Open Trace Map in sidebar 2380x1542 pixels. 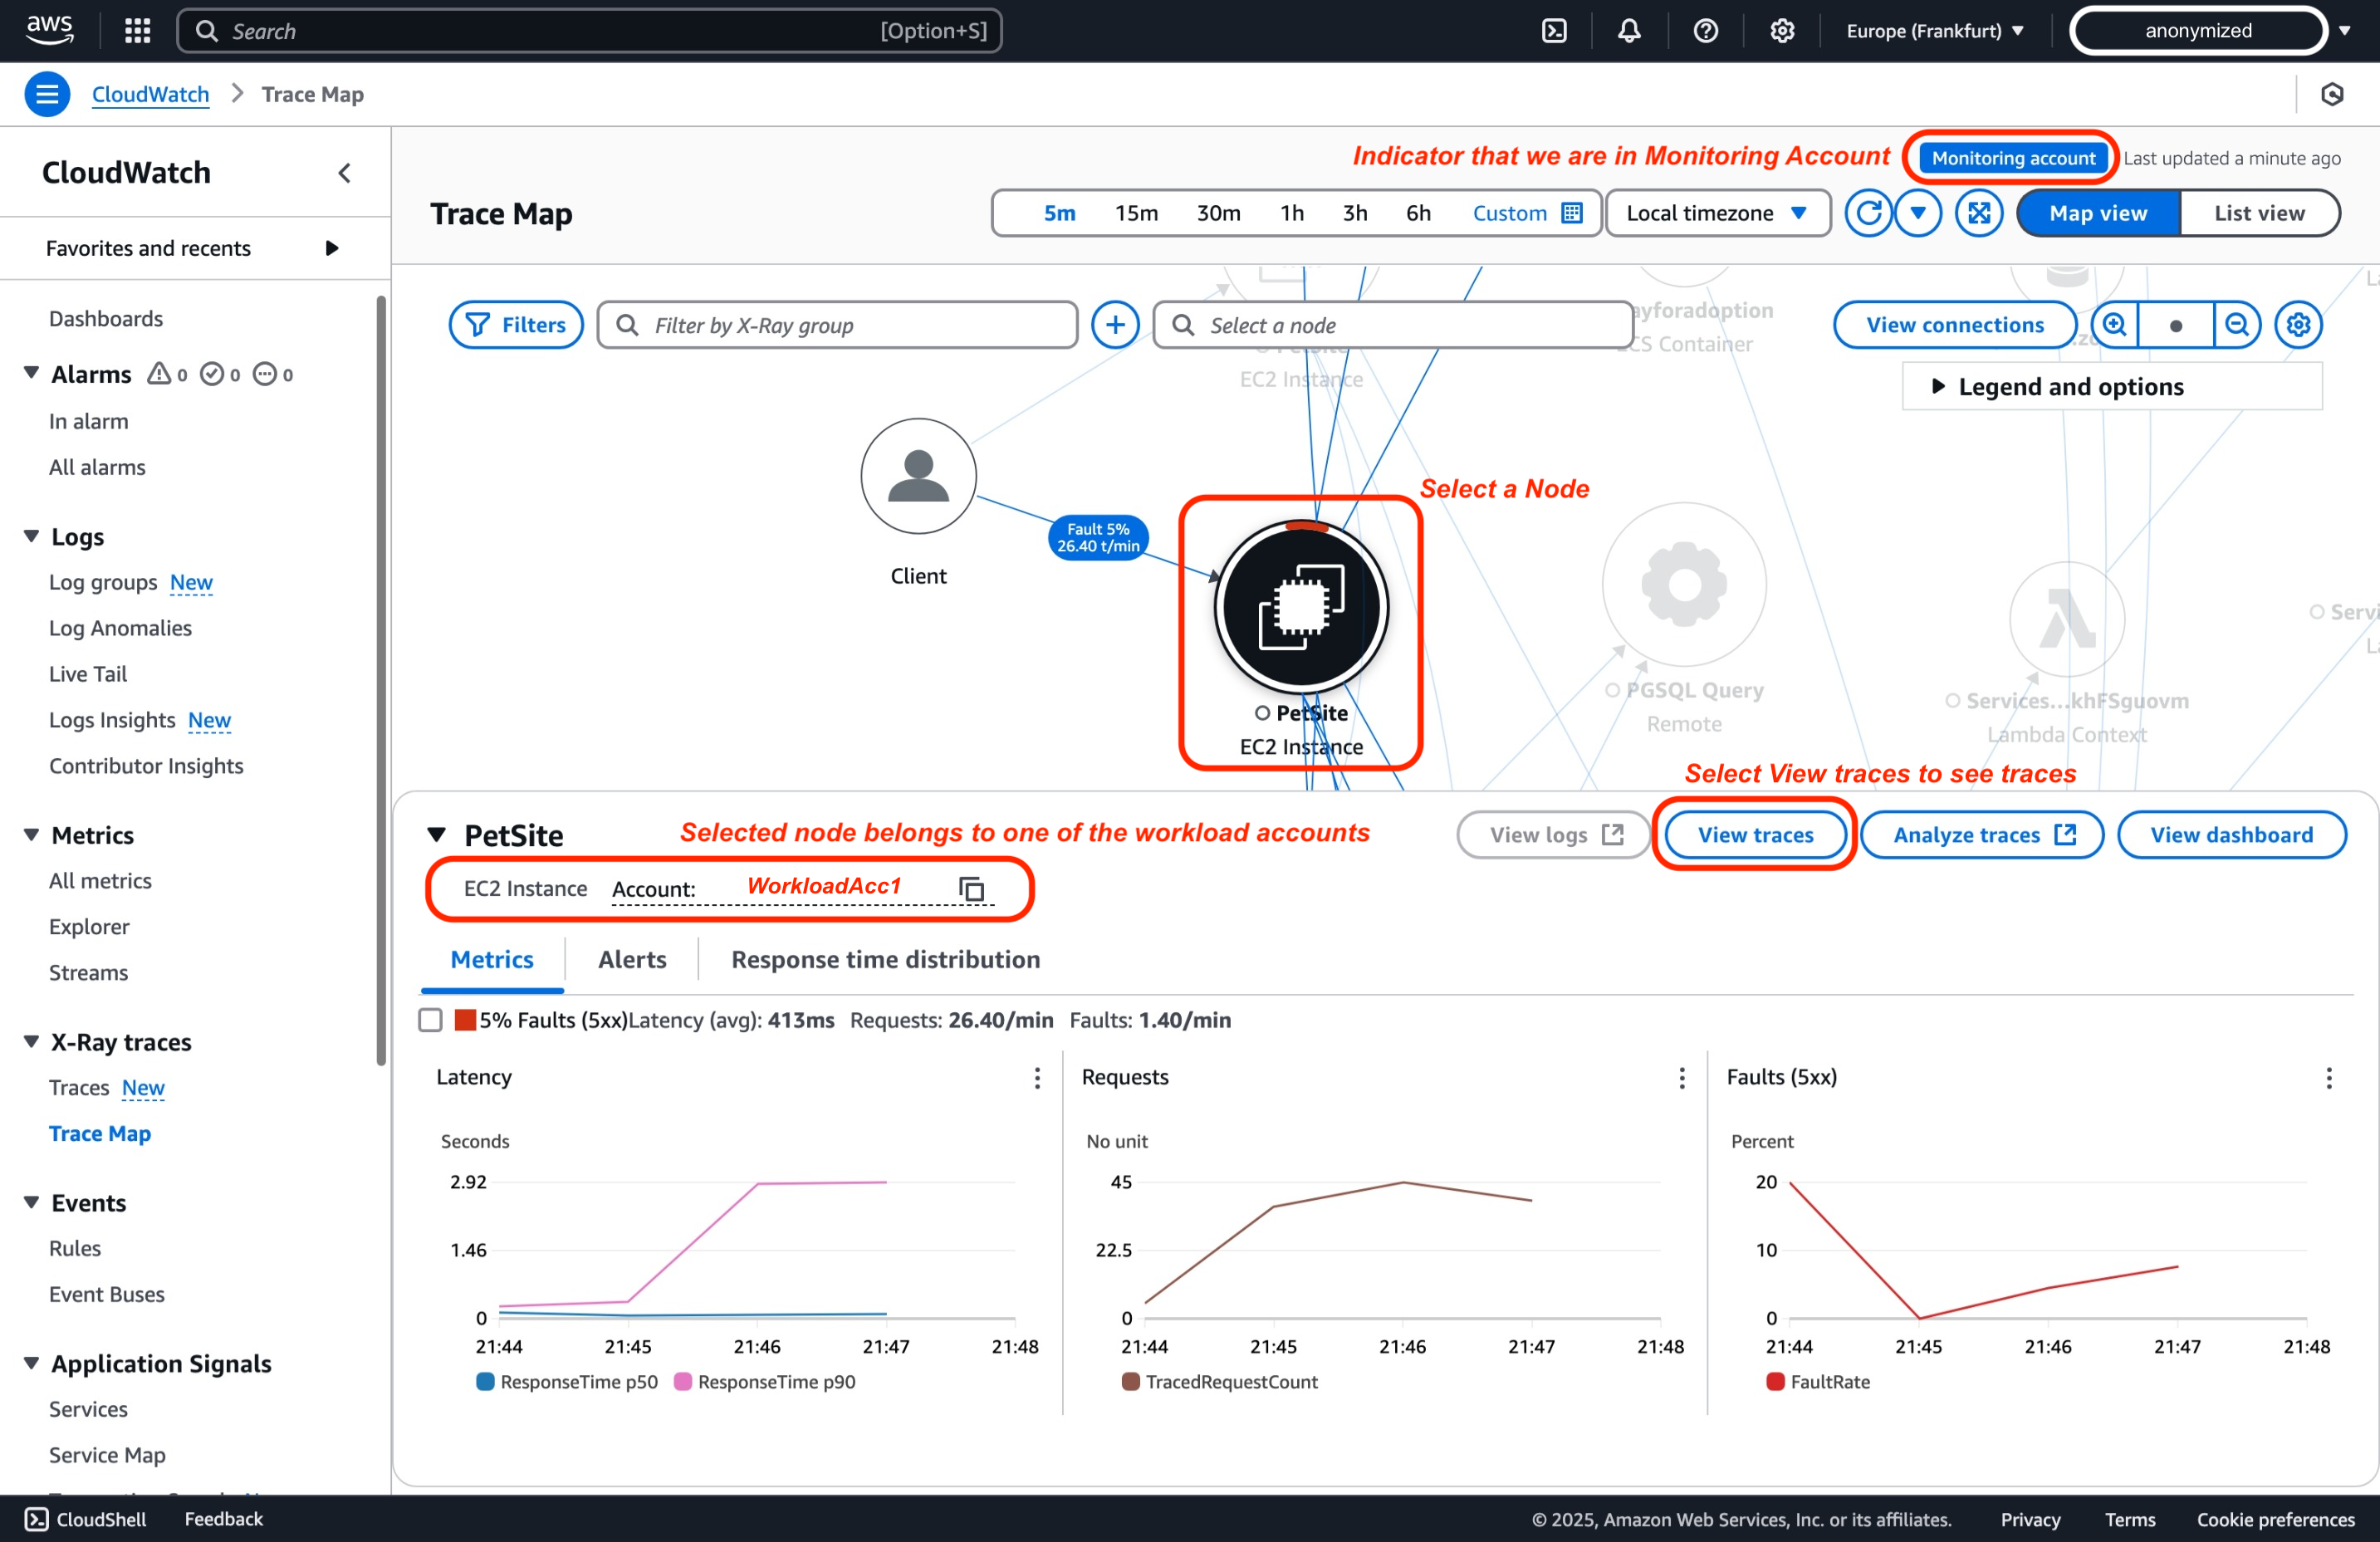coord(100,1133)
